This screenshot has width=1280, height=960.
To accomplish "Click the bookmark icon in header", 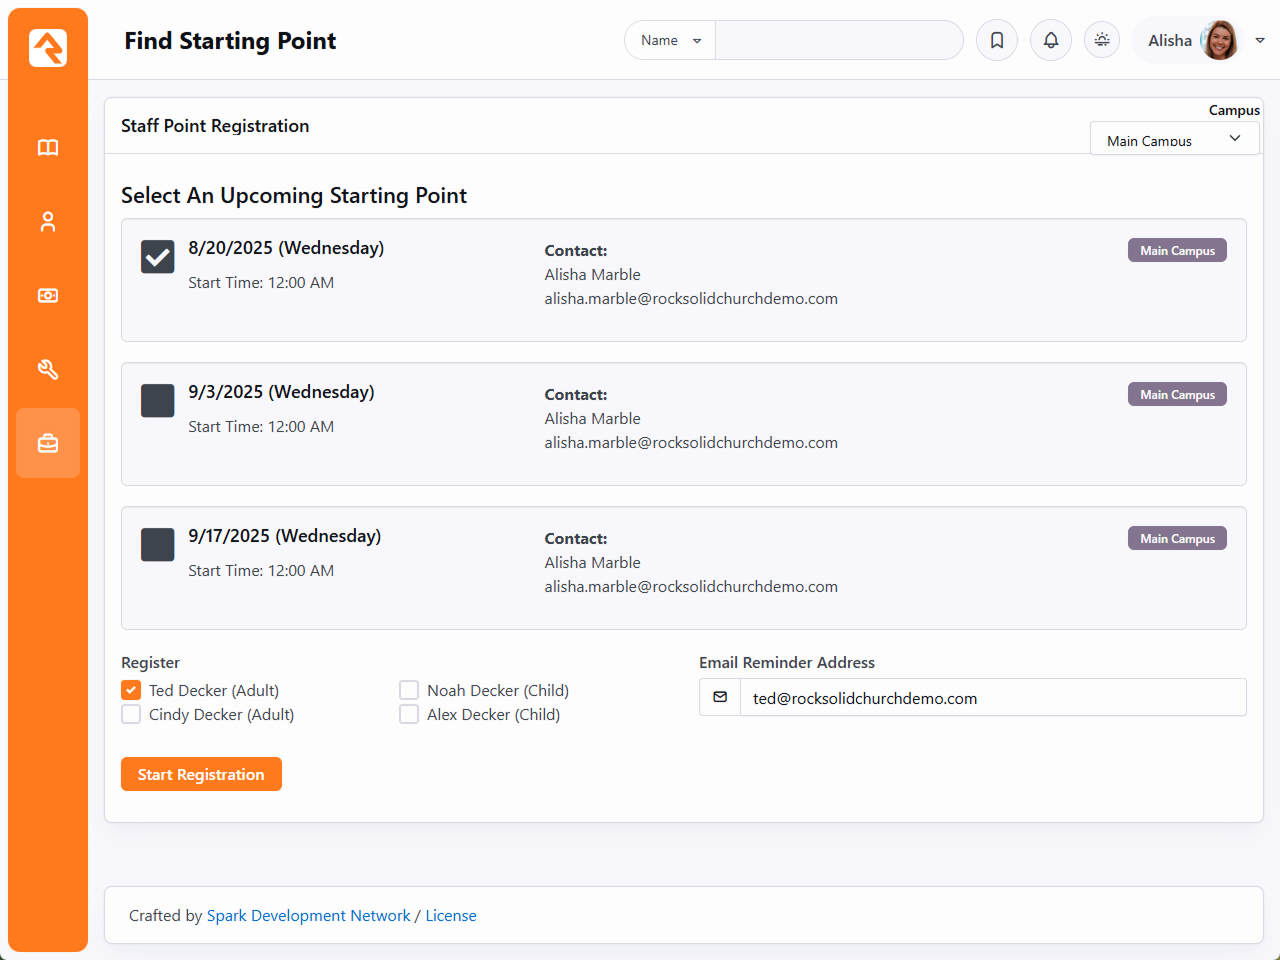I will pos(997,40).
